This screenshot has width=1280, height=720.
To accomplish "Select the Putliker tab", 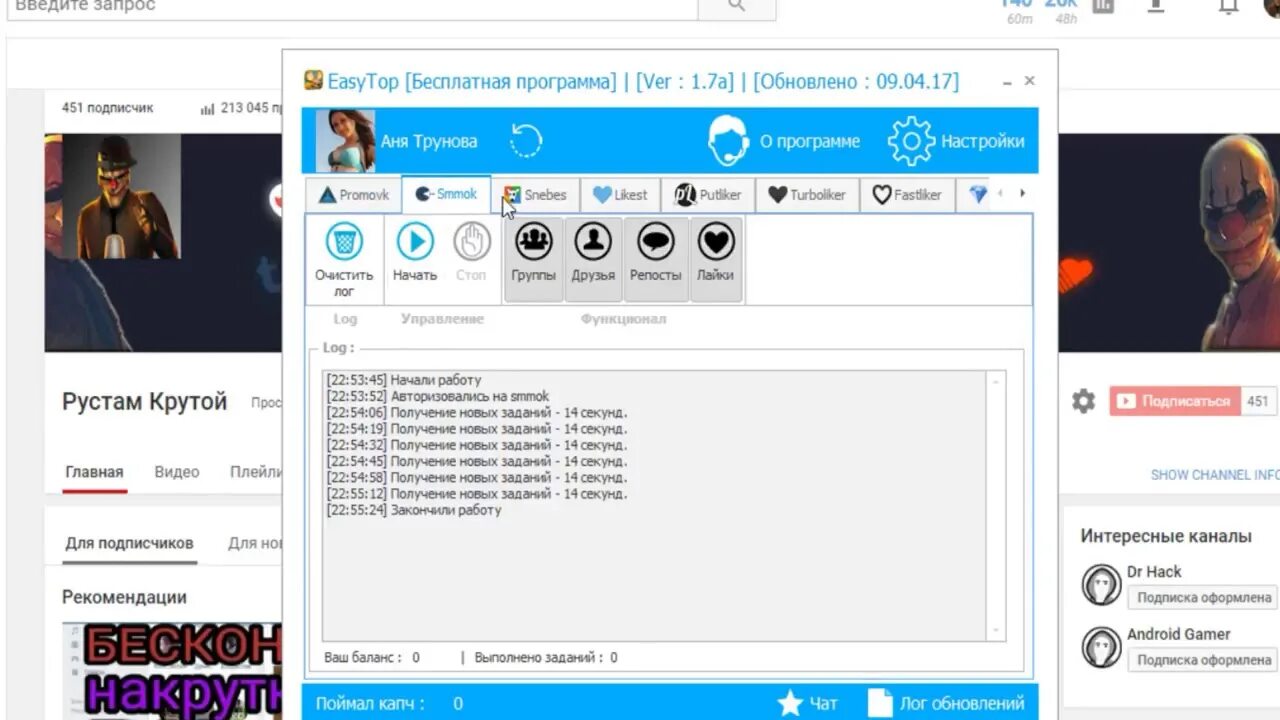I will tap(707, 195).
